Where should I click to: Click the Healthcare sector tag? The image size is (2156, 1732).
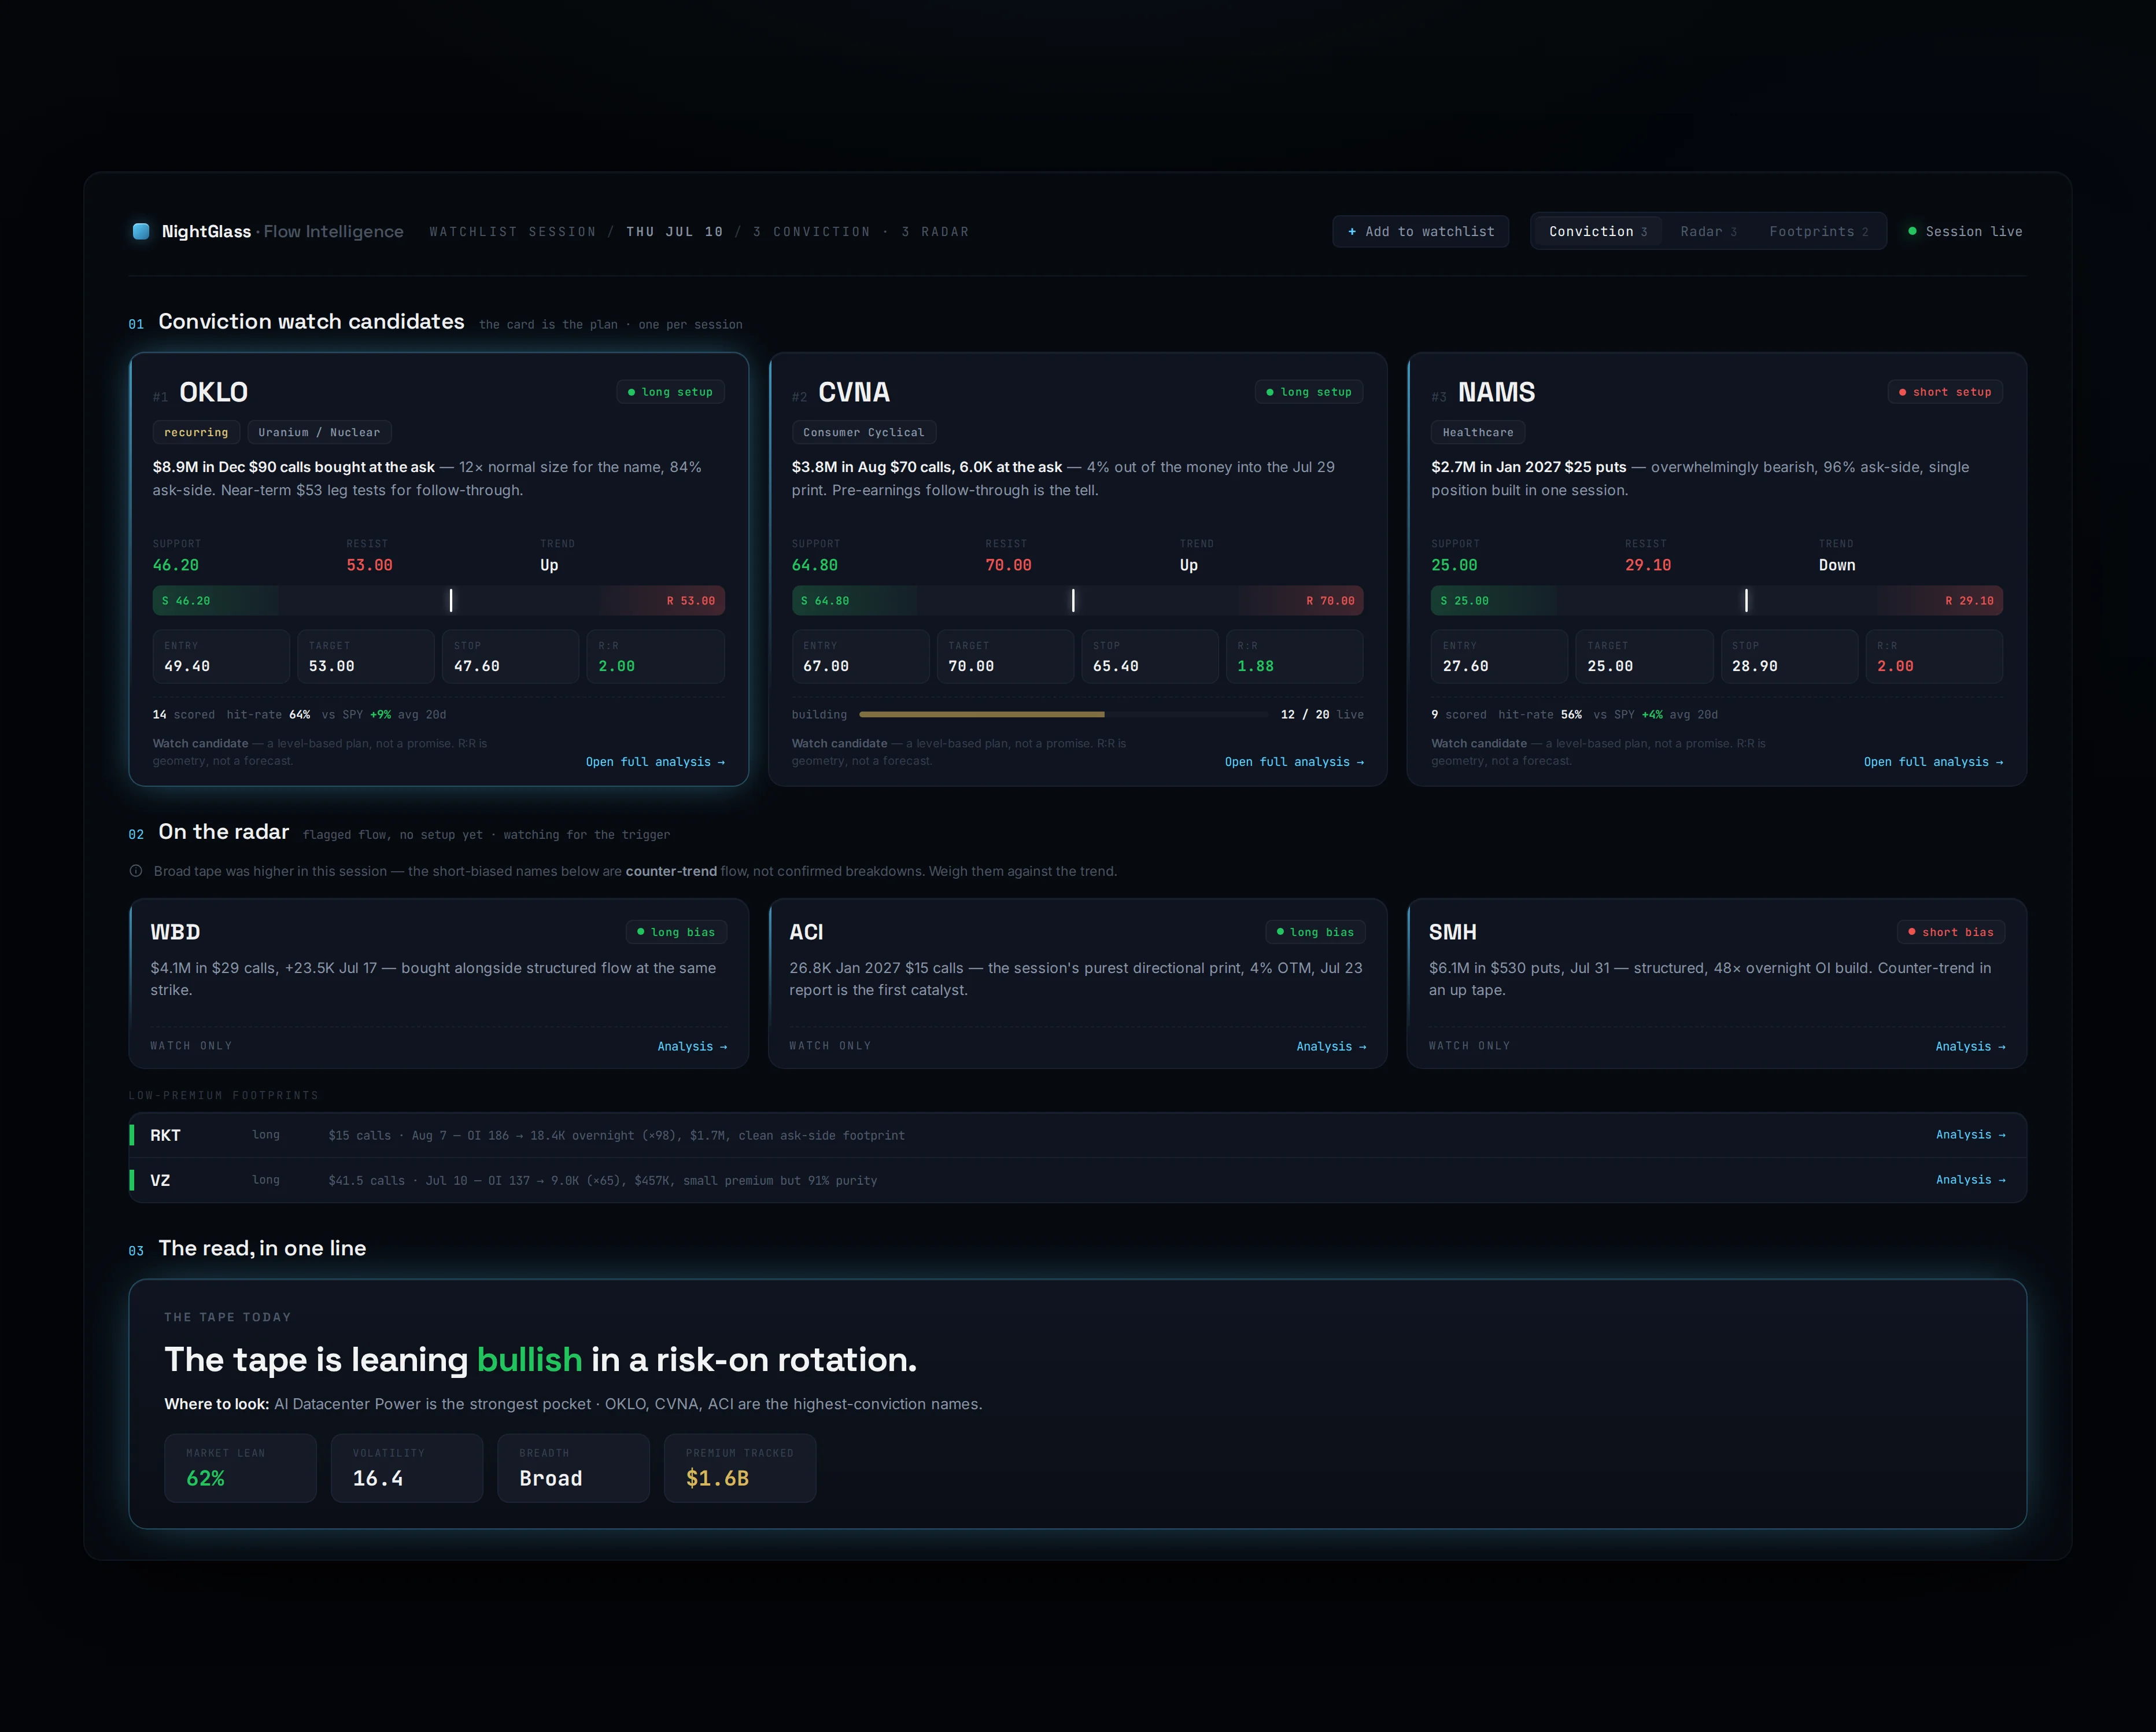click(1478, 432)
